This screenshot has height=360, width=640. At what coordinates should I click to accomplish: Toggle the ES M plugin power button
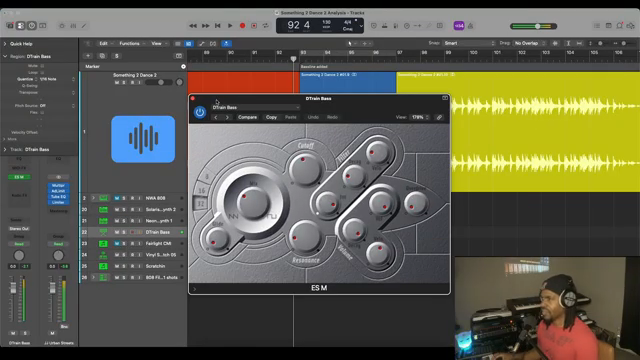pos(200,112)
